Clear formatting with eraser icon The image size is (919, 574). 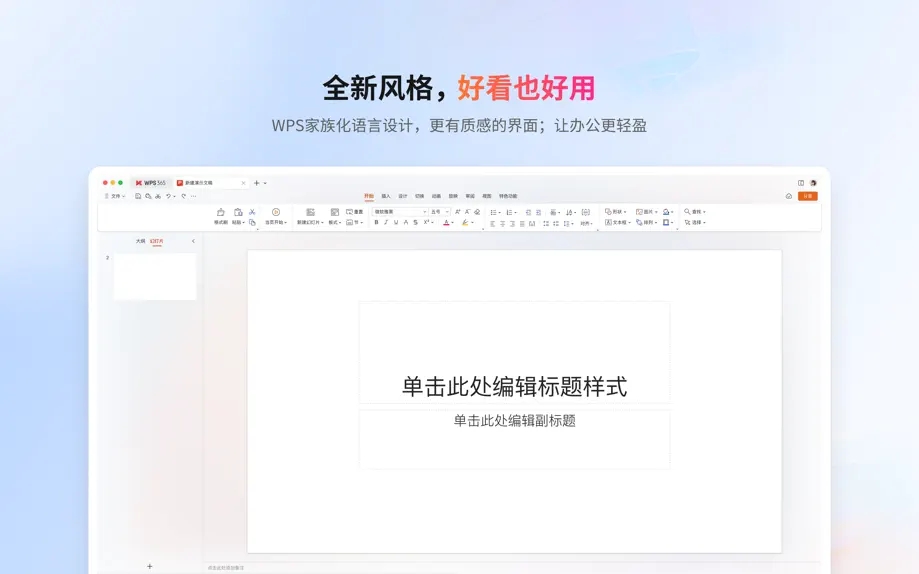click(x=477, y=212)
